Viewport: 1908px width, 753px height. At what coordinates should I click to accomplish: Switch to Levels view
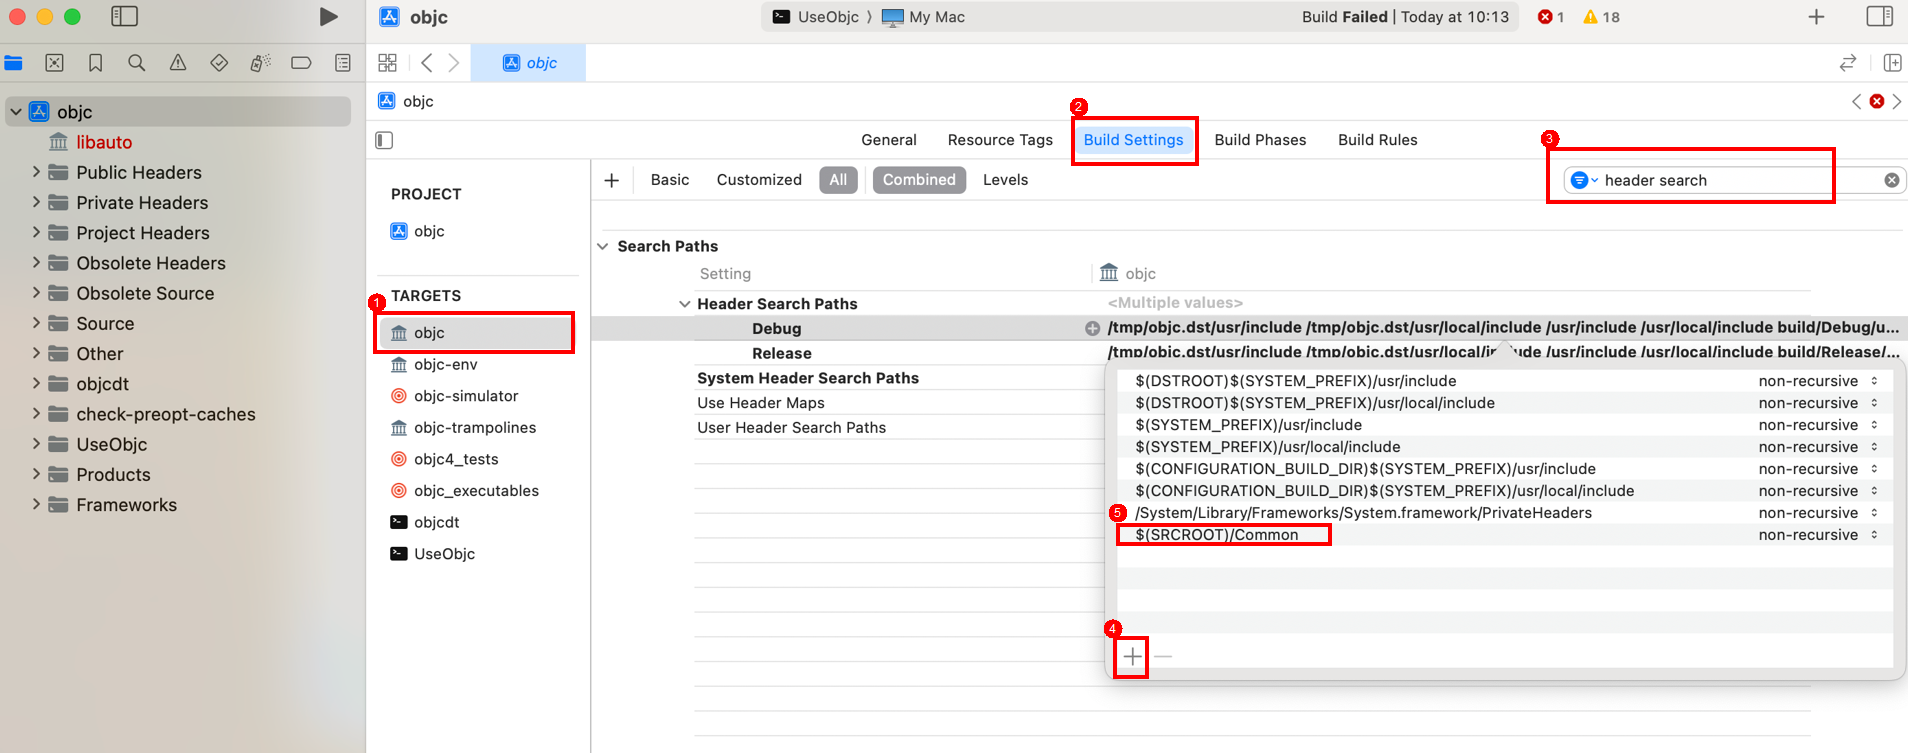click(x=1005, y=180)
